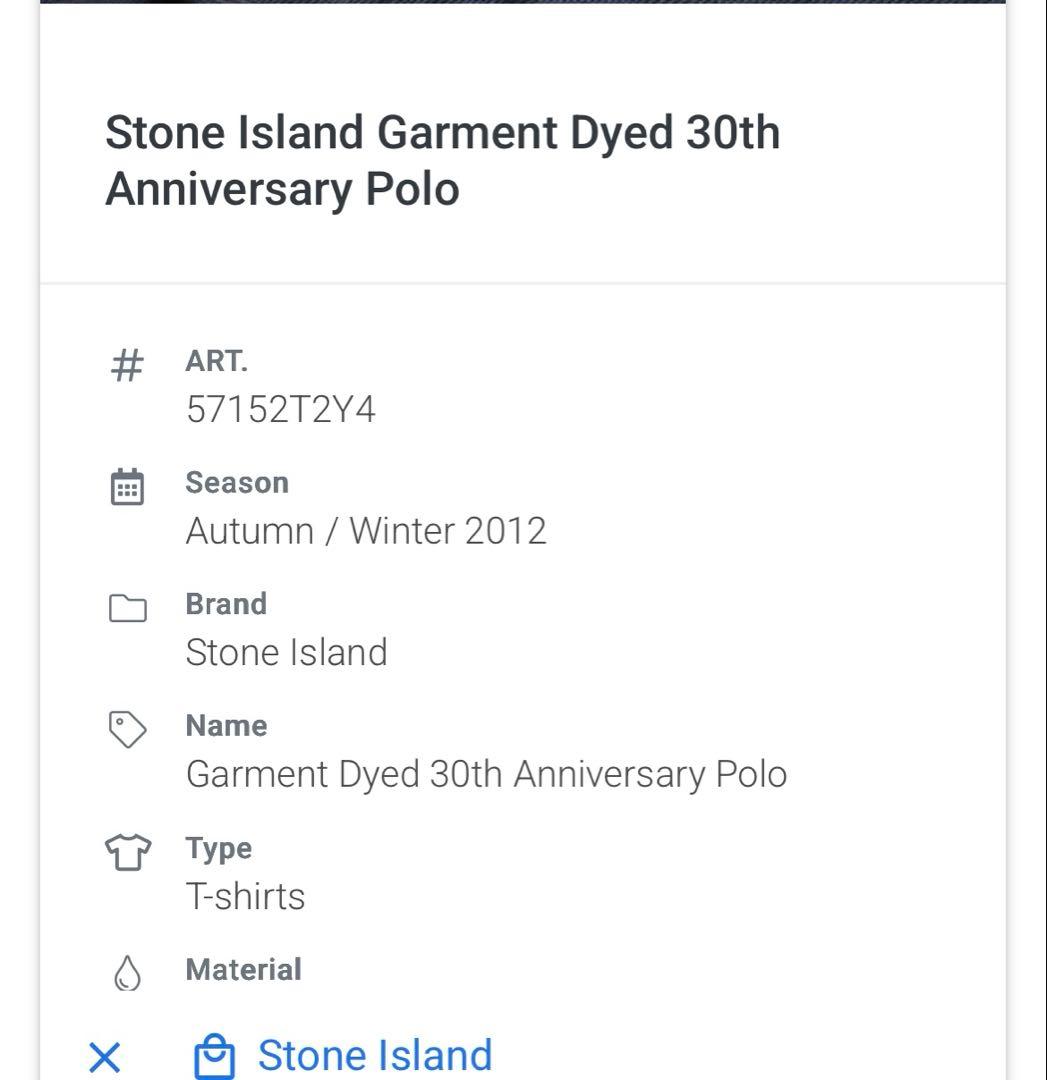Image resolution: width=1047 pixels, height=1080 pixels.
Task: Click the Garment Dyed 30th Anniversary Polo name value
Action: (486, 774)
